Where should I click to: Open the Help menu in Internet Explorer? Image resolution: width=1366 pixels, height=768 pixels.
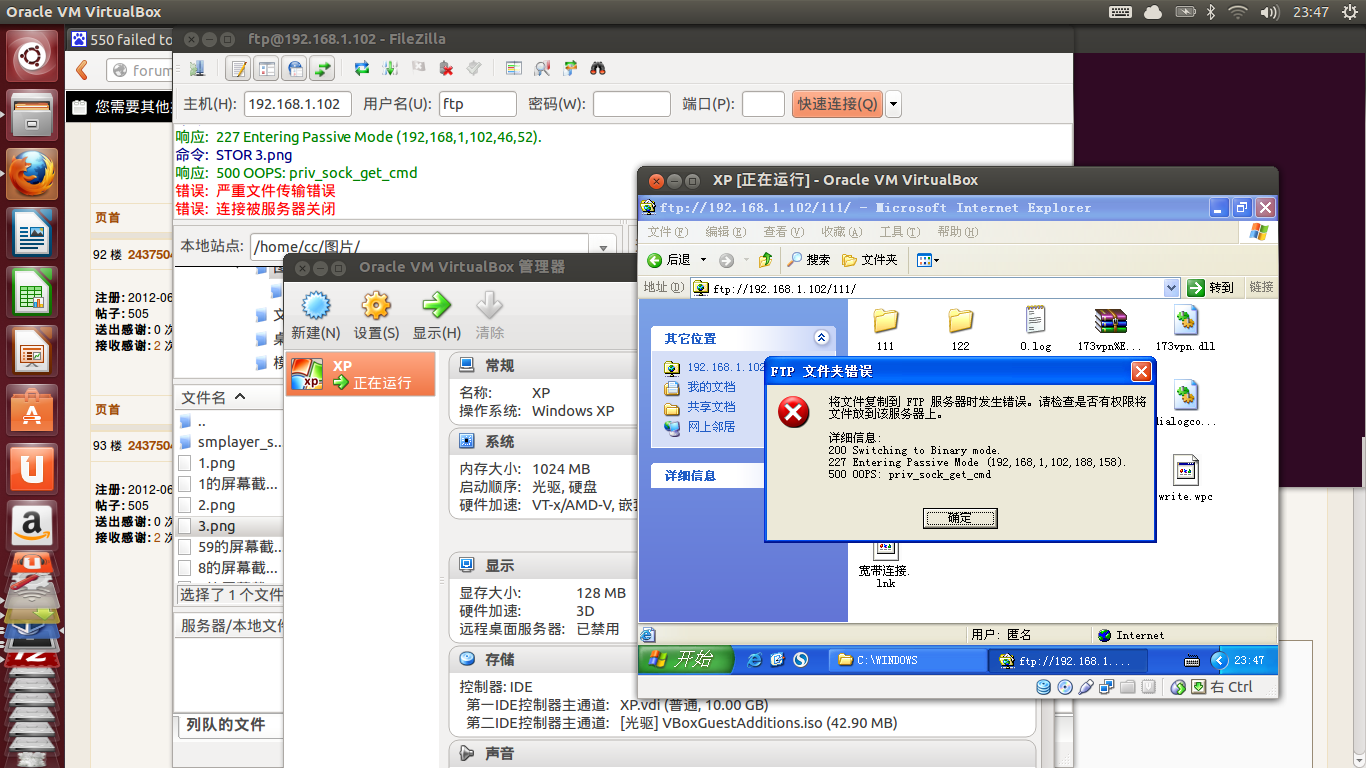click(957, 232)
